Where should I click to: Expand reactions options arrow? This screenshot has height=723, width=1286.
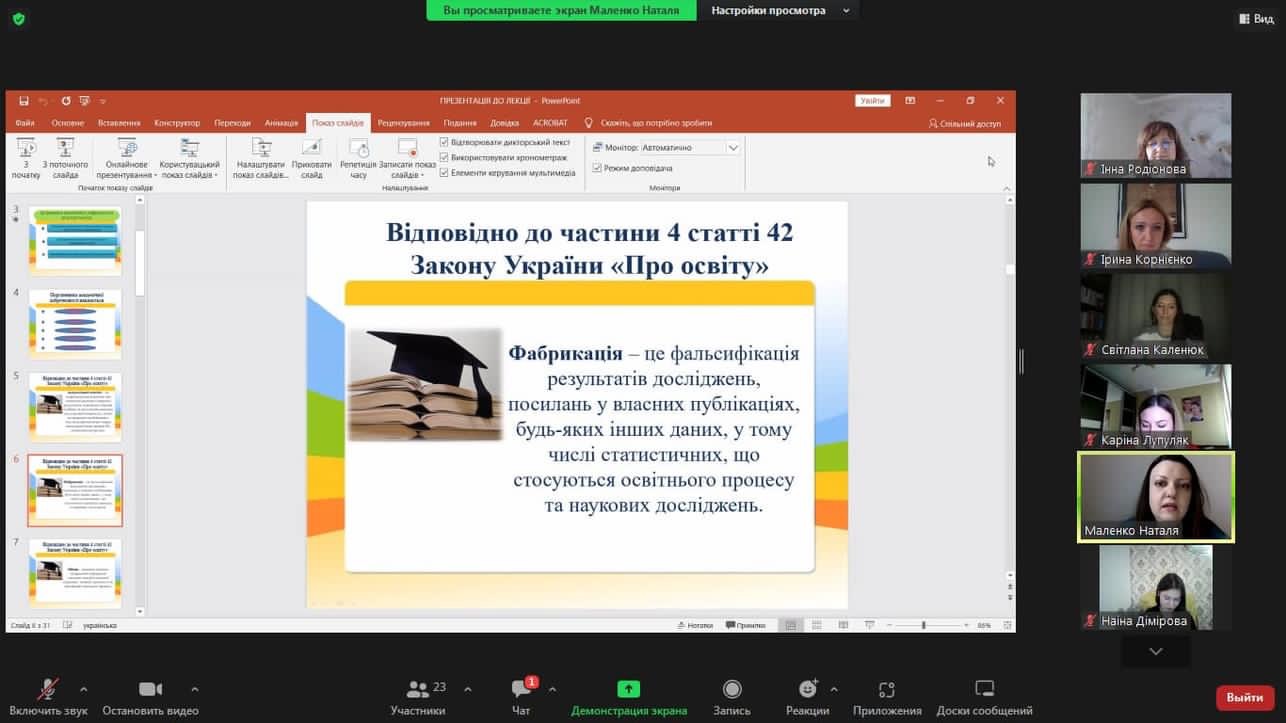click(834, 689)
